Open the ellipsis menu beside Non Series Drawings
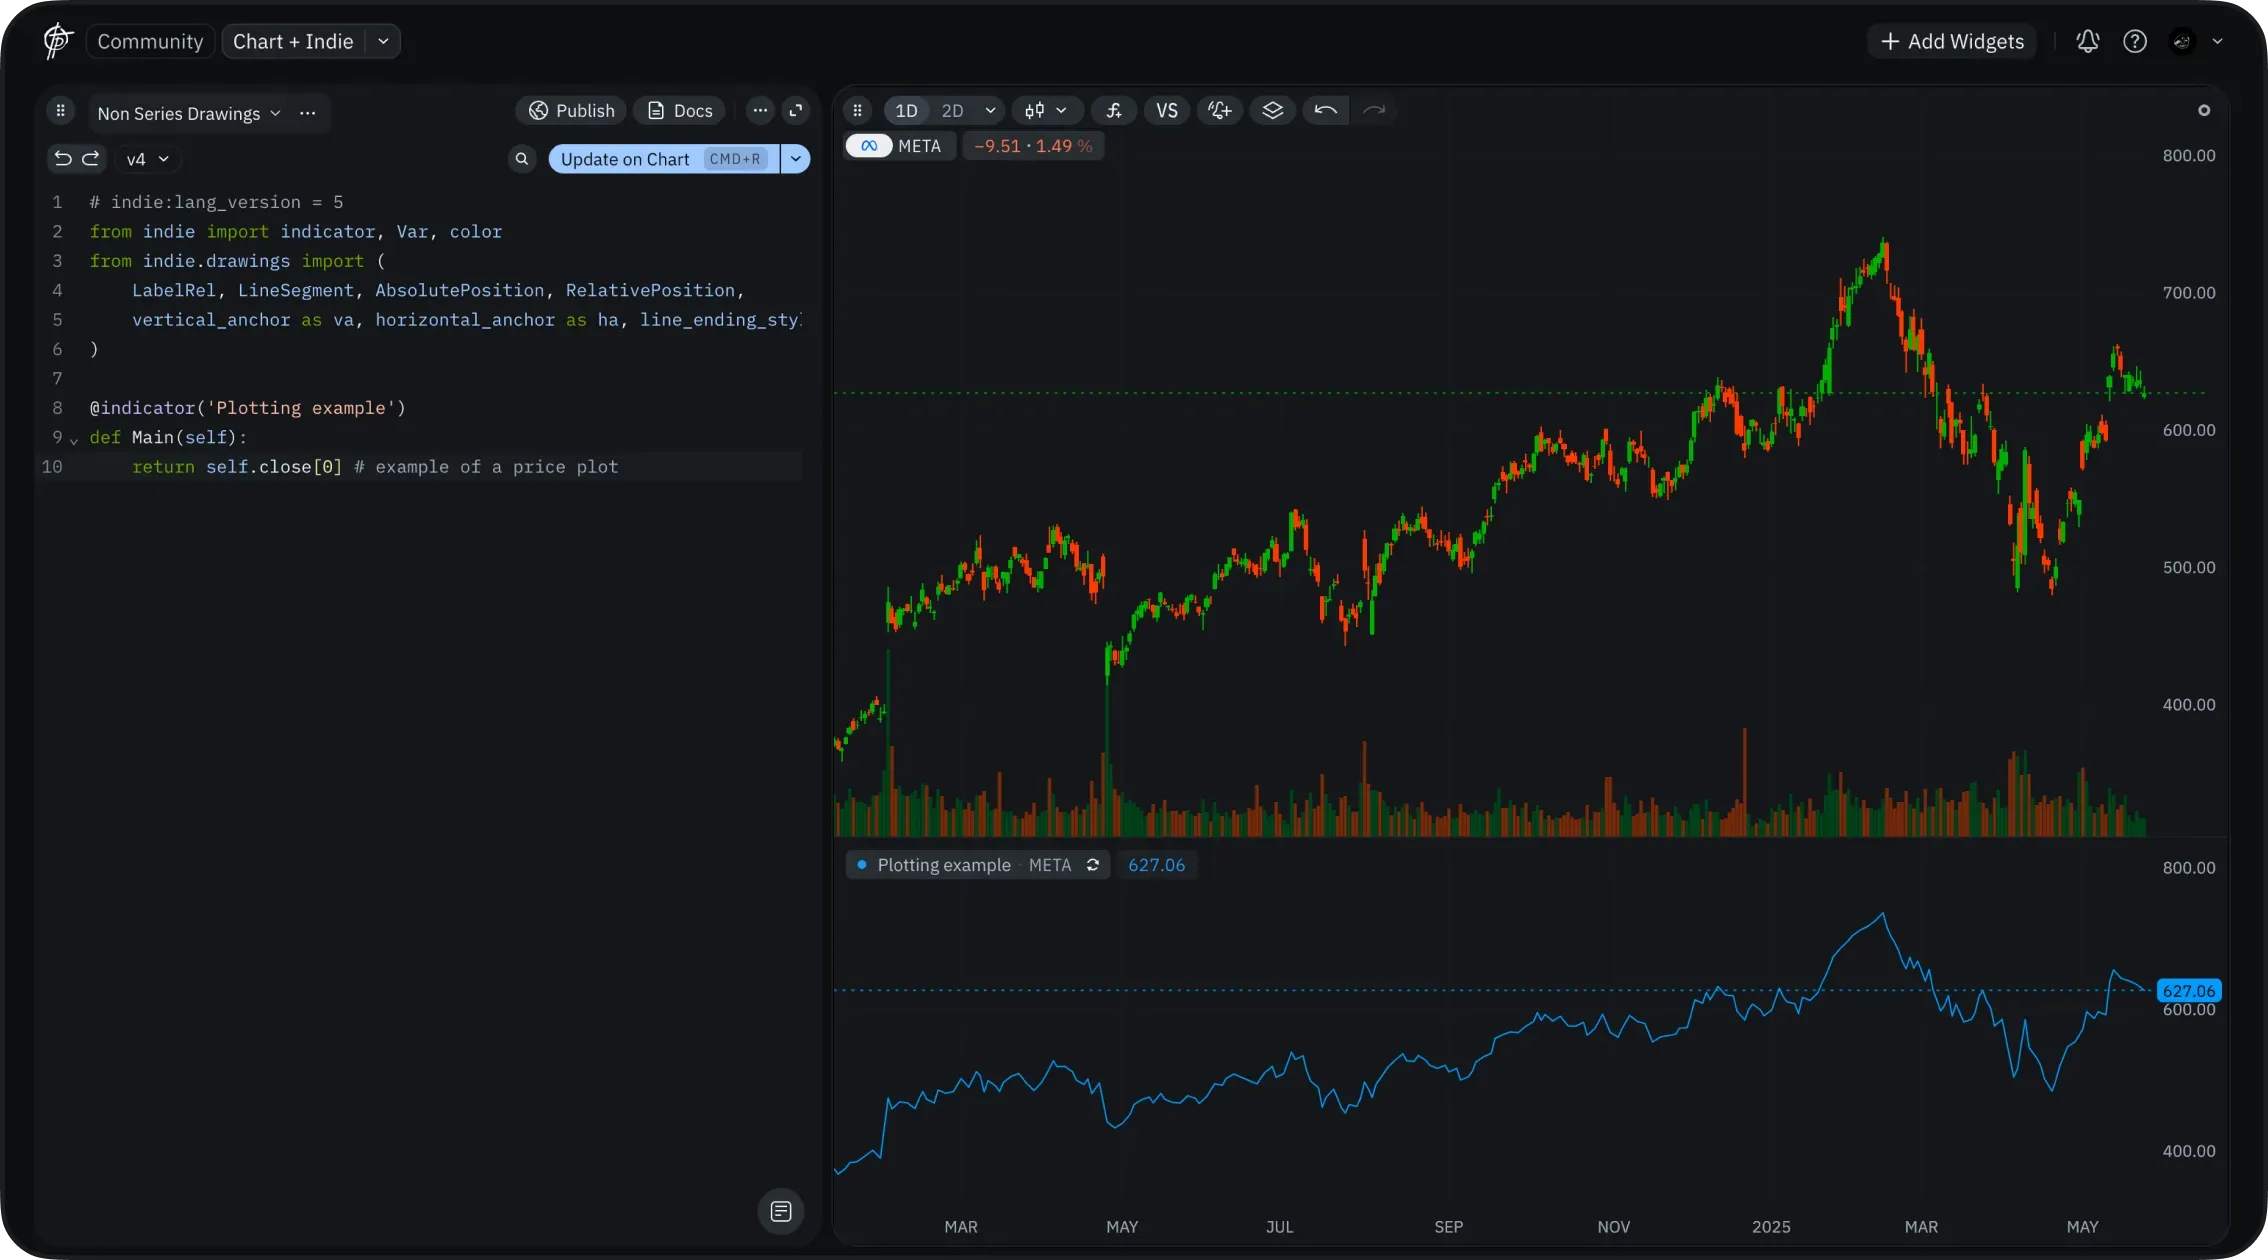The image size is (2268, 1260). (308, 113)
